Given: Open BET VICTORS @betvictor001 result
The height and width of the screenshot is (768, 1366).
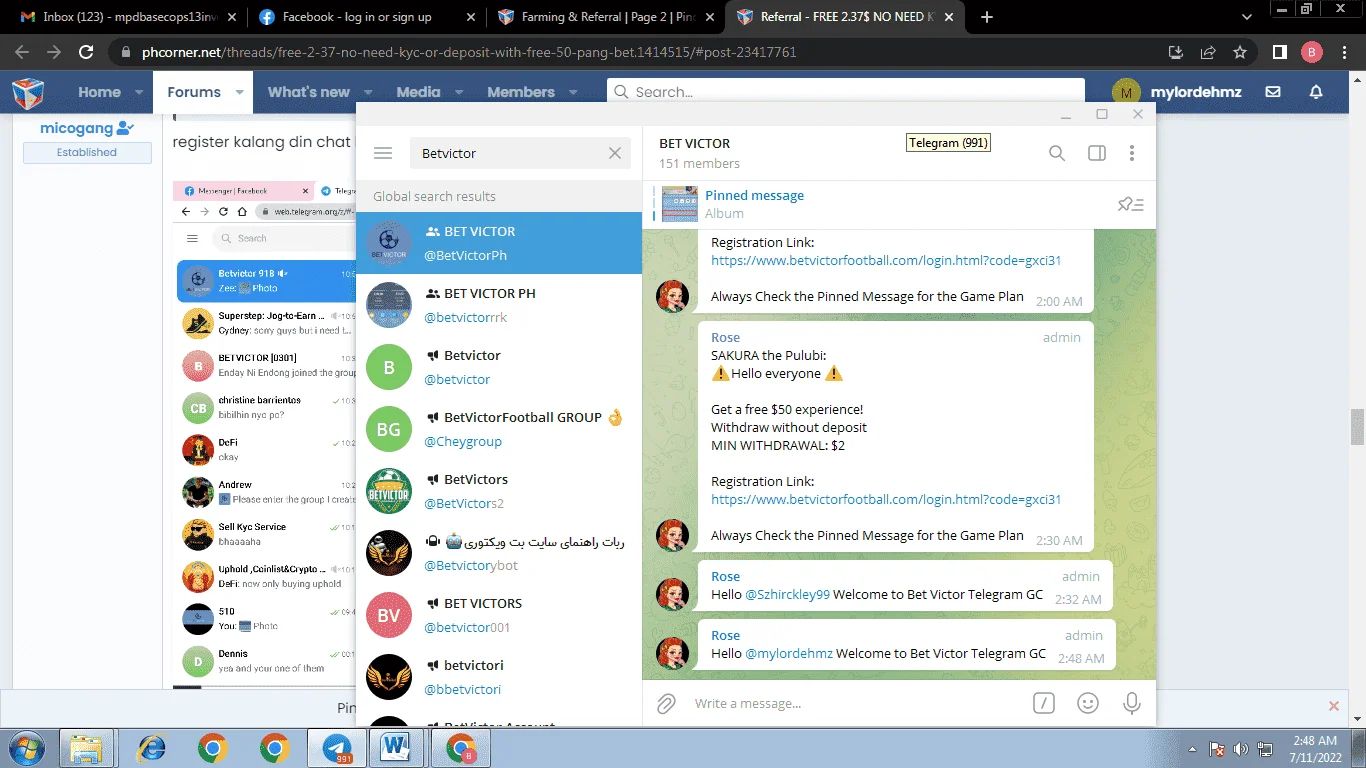Looking at the screenshot, I should point(499,615).
